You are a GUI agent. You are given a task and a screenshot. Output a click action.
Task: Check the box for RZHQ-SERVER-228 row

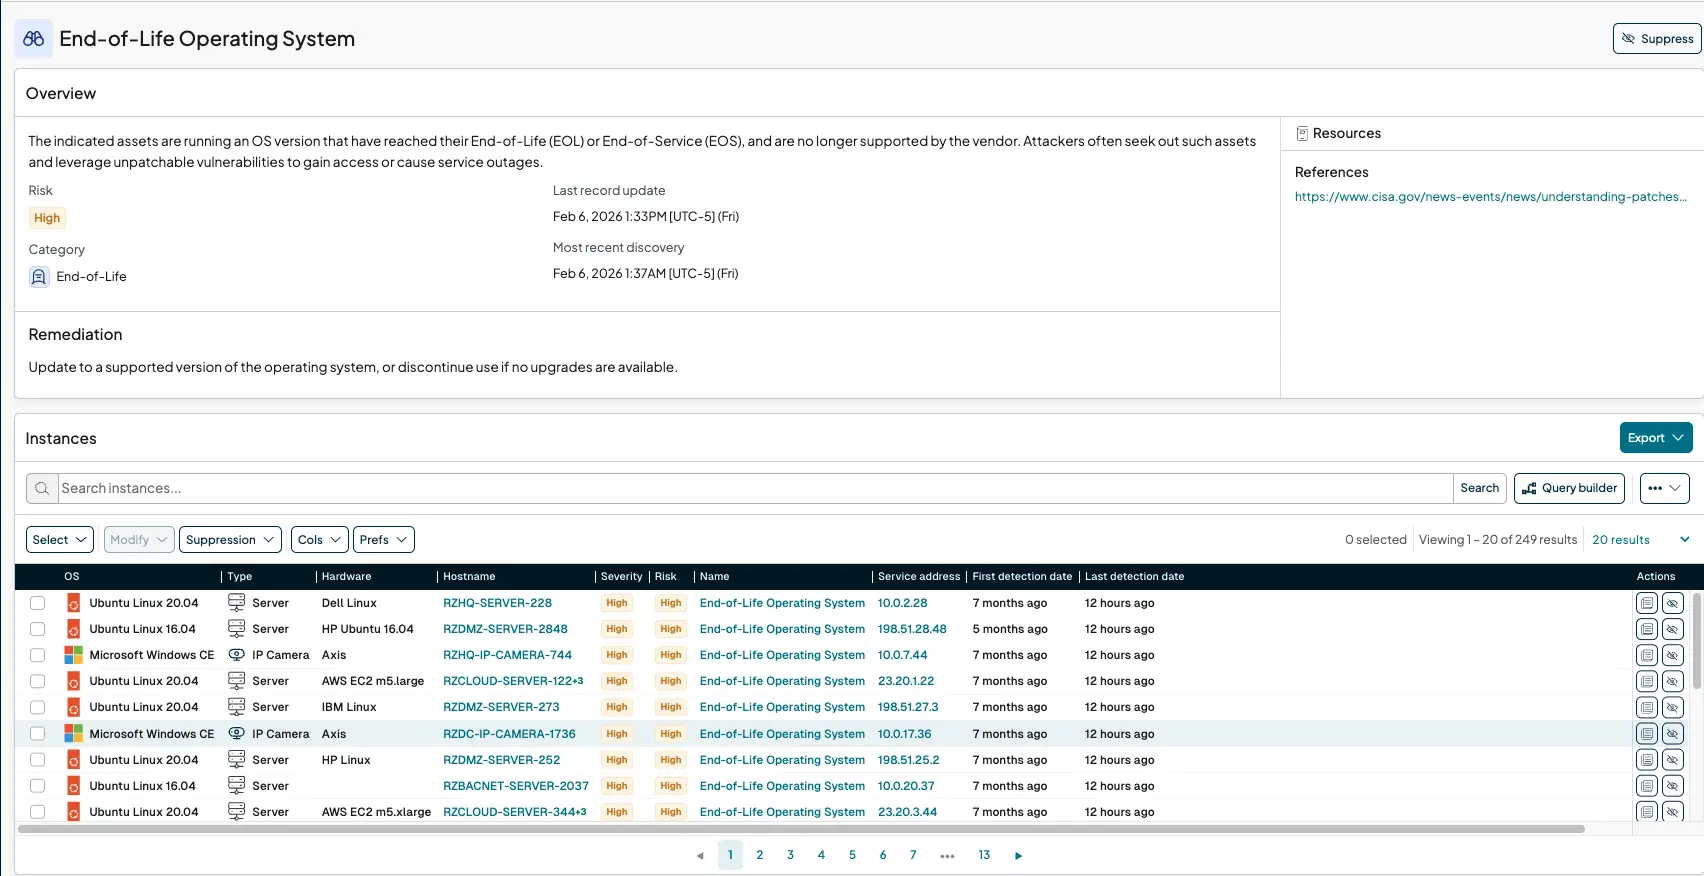tap(38, 603)
